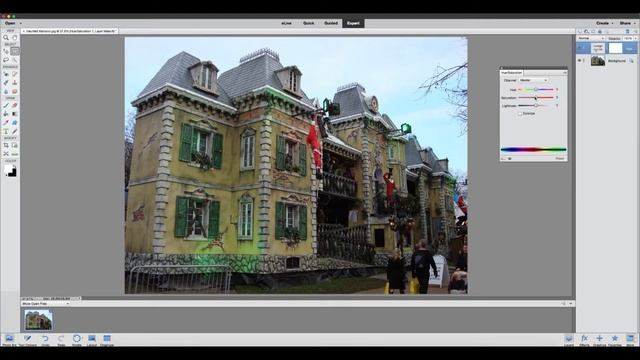Click the Lightness slider handle
Viewport: 640px width, 360px height.
click(536, 106)
